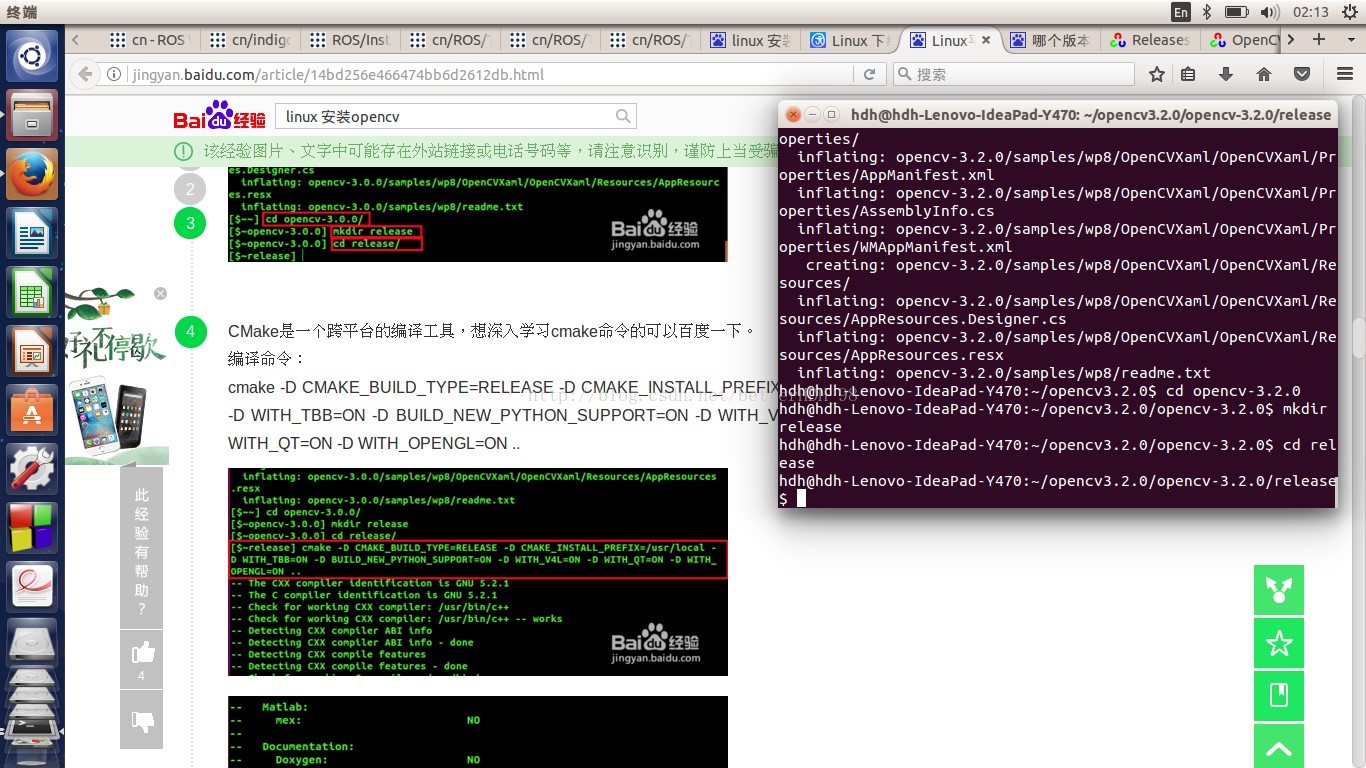This screenshot has height=768, width=1366.
Task: Click the page vertical scrollbar
Action: (1359, 337)
